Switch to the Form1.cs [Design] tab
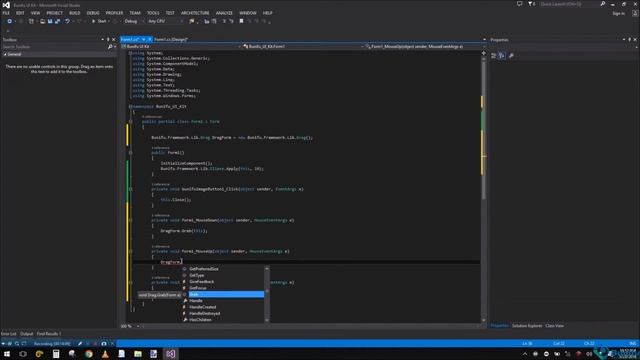The height and width of the screenshot is (360, 640). click(171, 40)
